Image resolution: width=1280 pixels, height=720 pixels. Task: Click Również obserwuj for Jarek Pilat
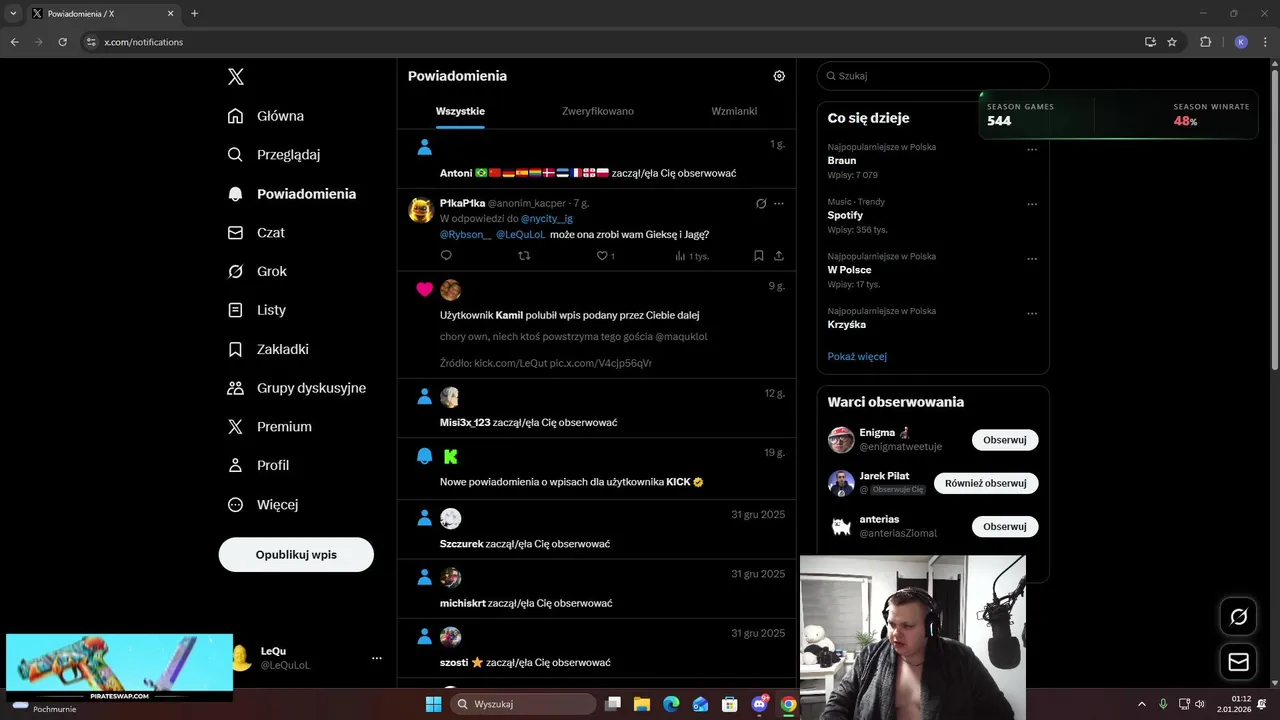(x=986, y=483)
